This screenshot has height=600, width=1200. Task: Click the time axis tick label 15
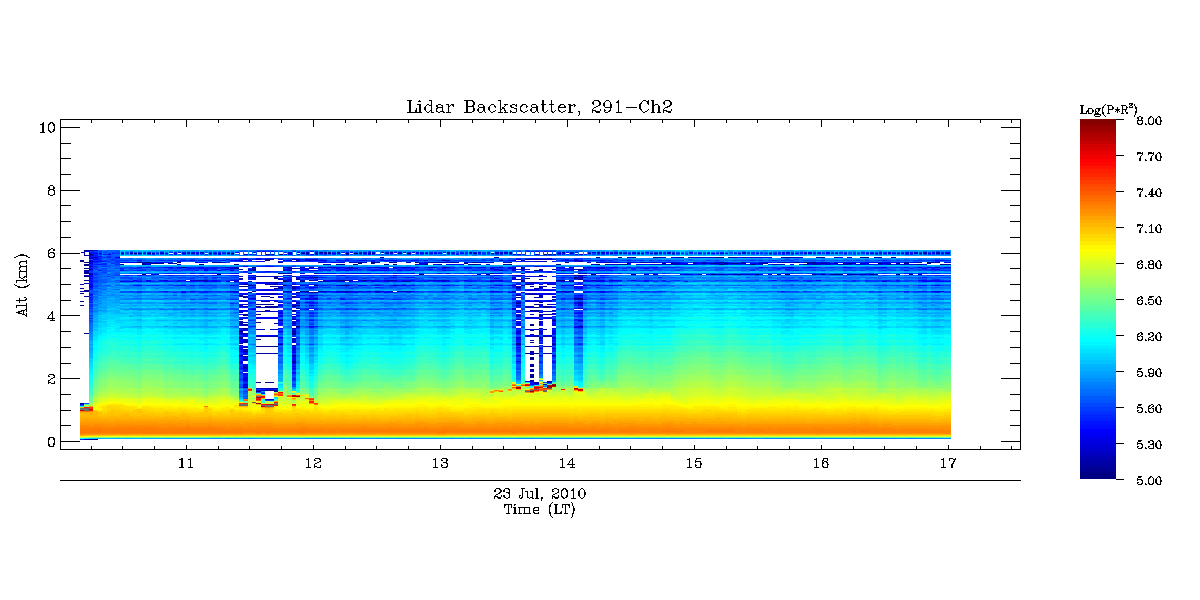coord(694,463)
